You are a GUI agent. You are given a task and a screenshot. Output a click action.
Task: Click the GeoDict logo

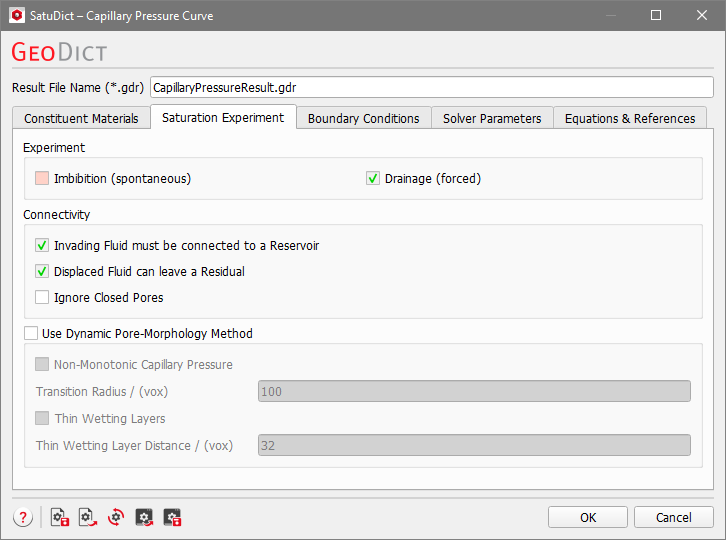click(x=59, y=51)
